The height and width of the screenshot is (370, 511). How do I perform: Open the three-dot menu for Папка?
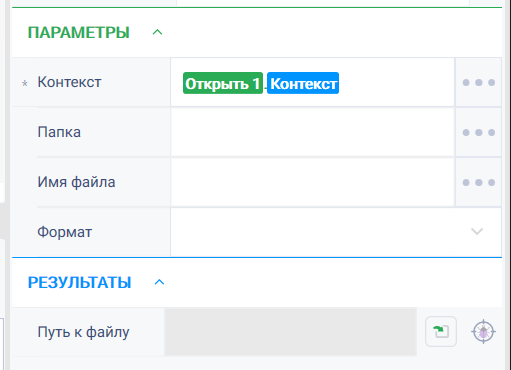click(x=478, y=132)
